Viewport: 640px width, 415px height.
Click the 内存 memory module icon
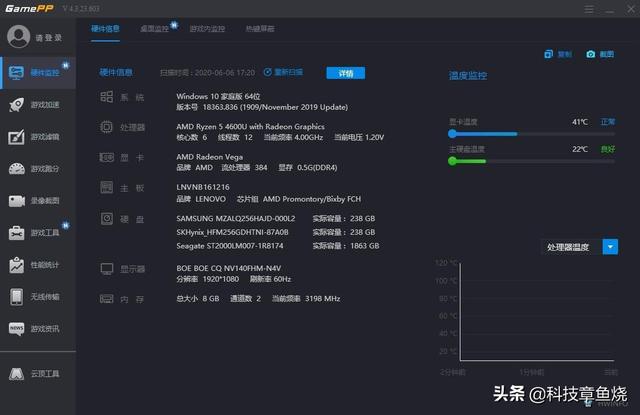click(x=107, y=299)
